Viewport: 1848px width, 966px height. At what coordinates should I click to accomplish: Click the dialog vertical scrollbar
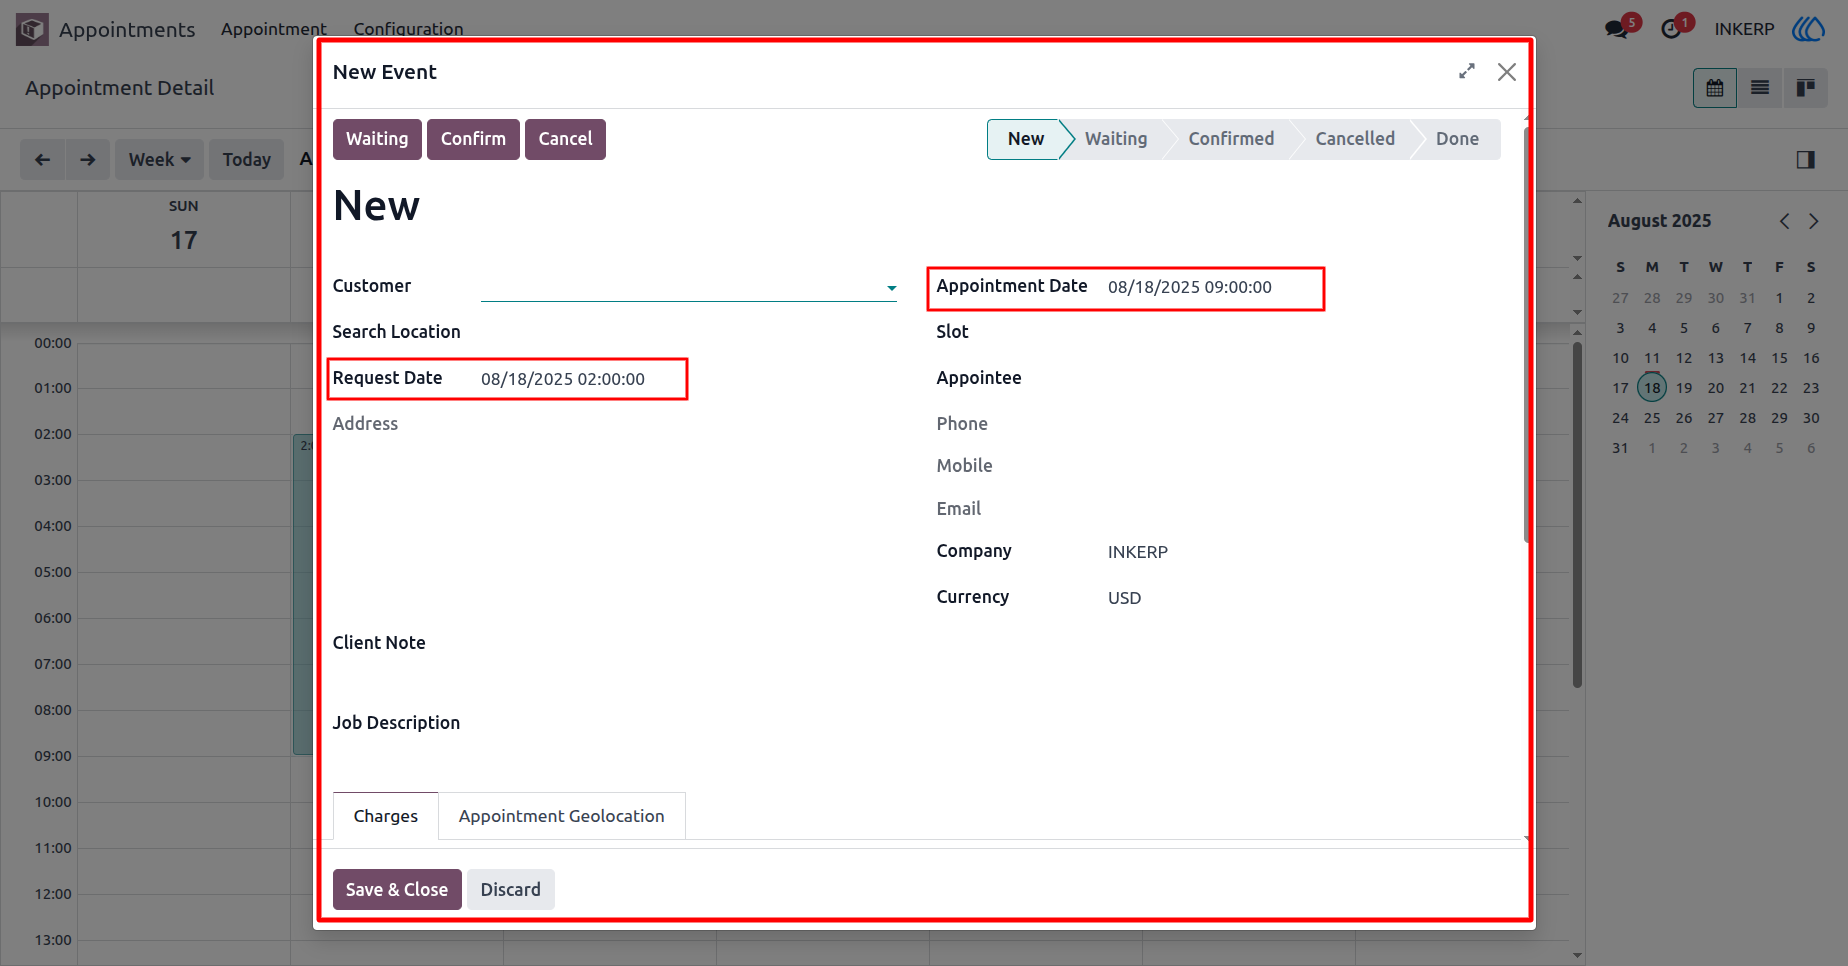click(x=1527, y=335)
